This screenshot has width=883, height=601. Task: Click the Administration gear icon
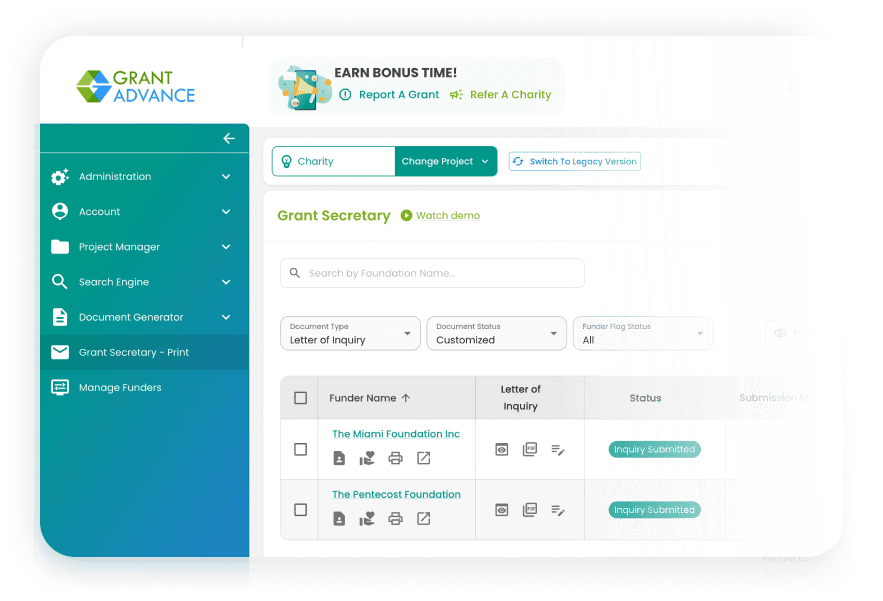60,176
